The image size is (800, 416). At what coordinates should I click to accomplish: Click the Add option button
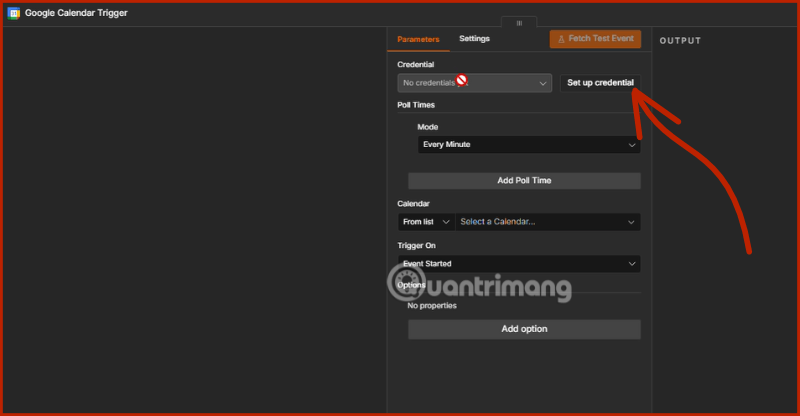pos(524,329)
